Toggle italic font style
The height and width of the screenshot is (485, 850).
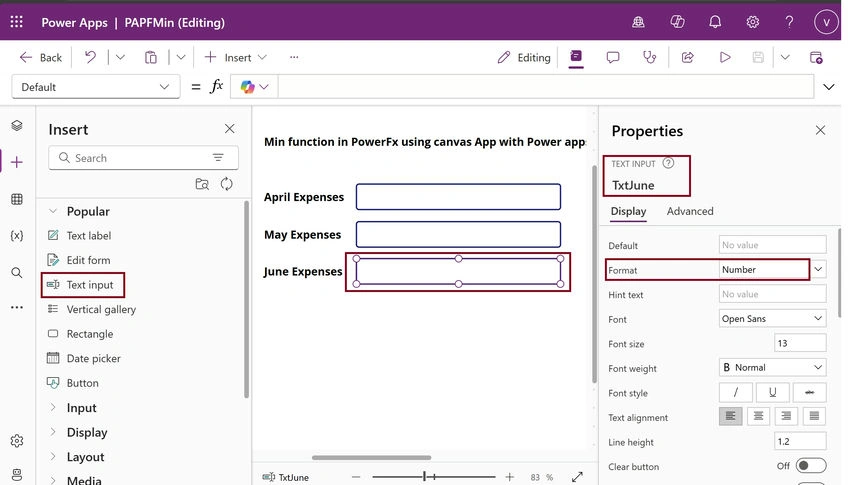tap(736, 392)
